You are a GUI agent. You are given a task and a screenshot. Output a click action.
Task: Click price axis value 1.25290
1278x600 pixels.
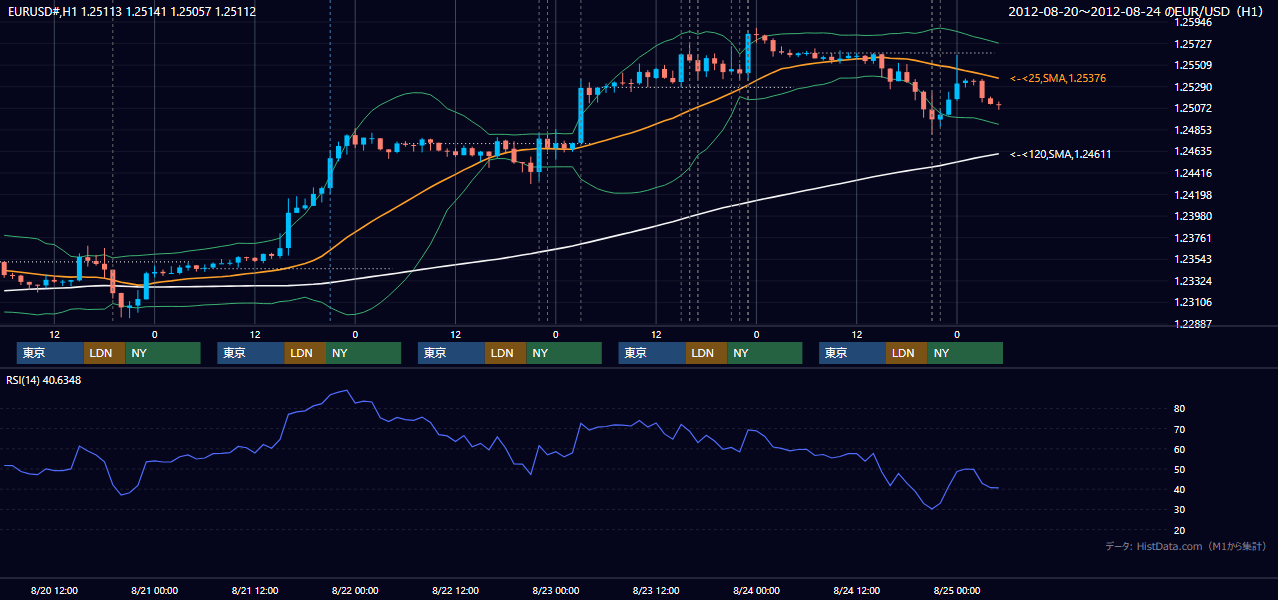pyautogui.click(x=1194, y=87)
